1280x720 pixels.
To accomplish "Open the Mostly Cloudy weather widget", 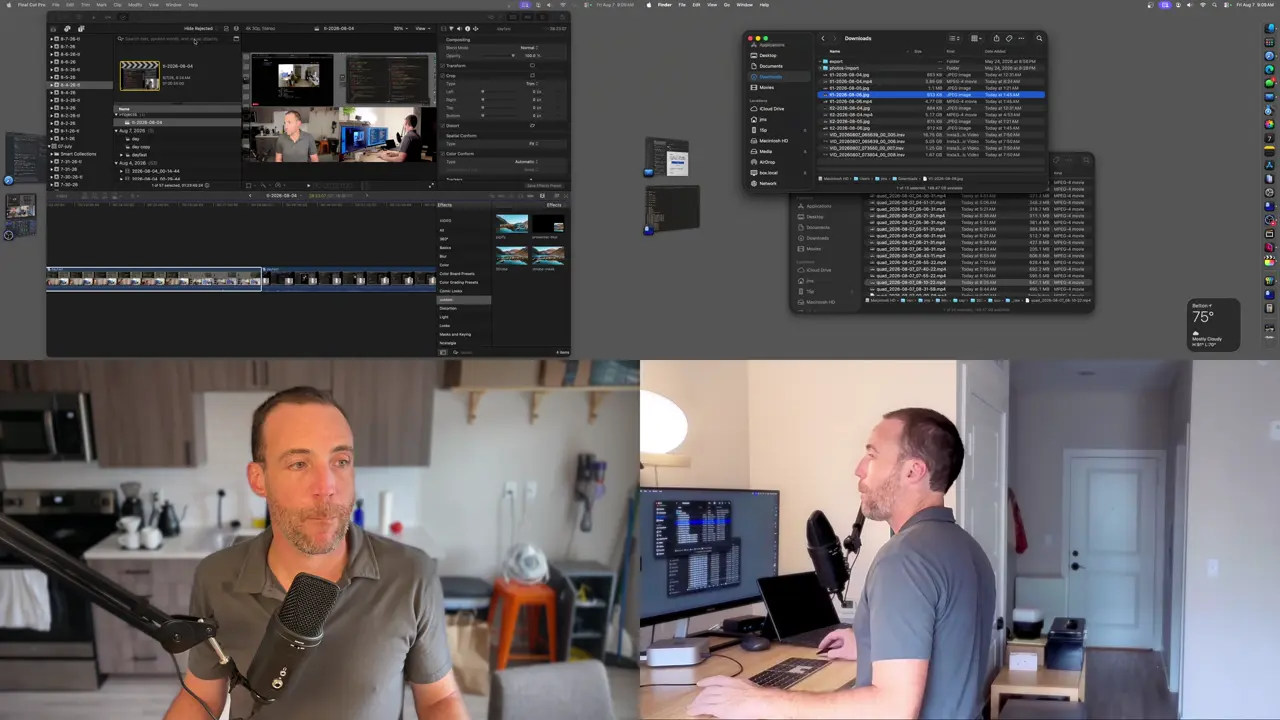I will 1214,324.
